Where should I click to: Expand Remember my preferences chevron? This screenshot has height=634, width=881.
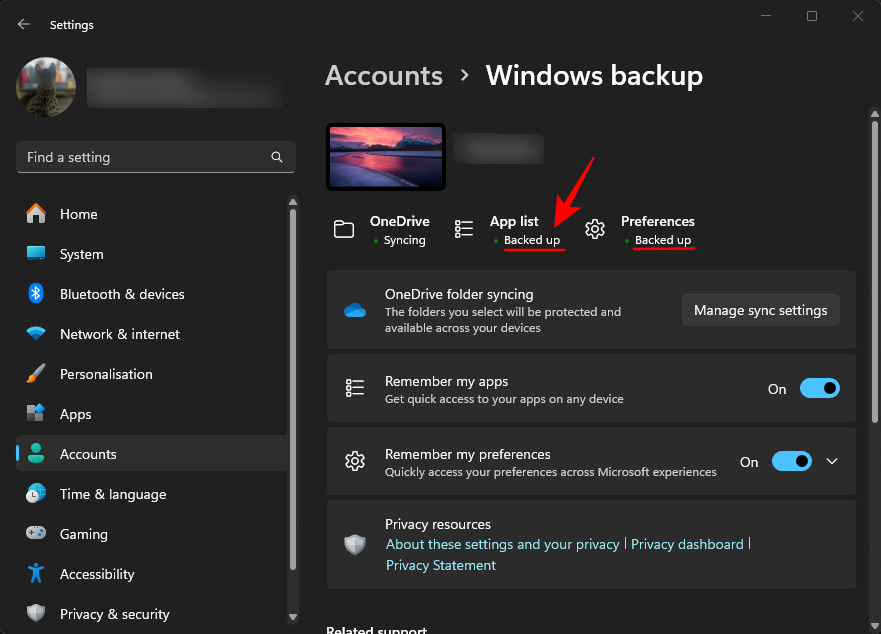pos(832,462)
